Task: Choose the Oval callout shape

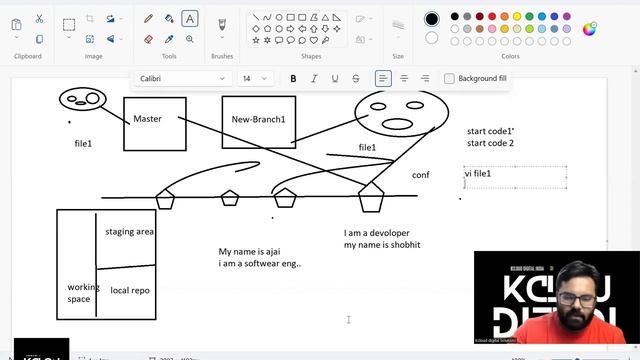Action: pyautogui.click(x=291, y=40)
